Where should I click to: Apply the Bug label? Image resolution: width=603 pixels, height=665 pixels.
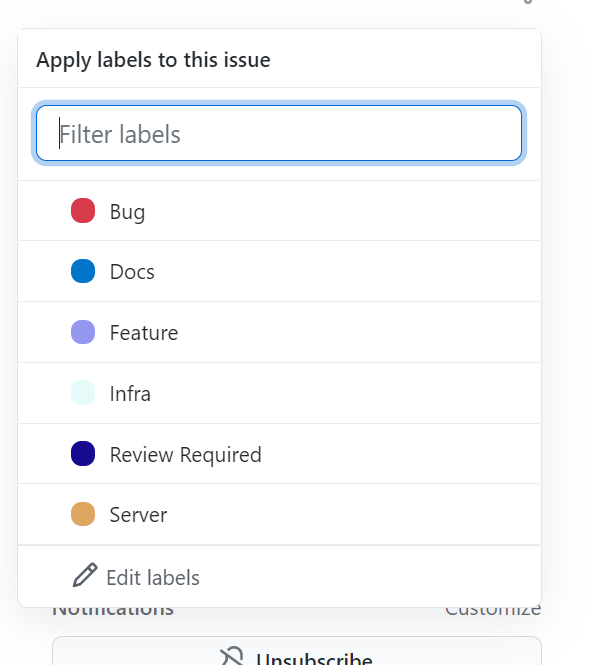[127, 212]
